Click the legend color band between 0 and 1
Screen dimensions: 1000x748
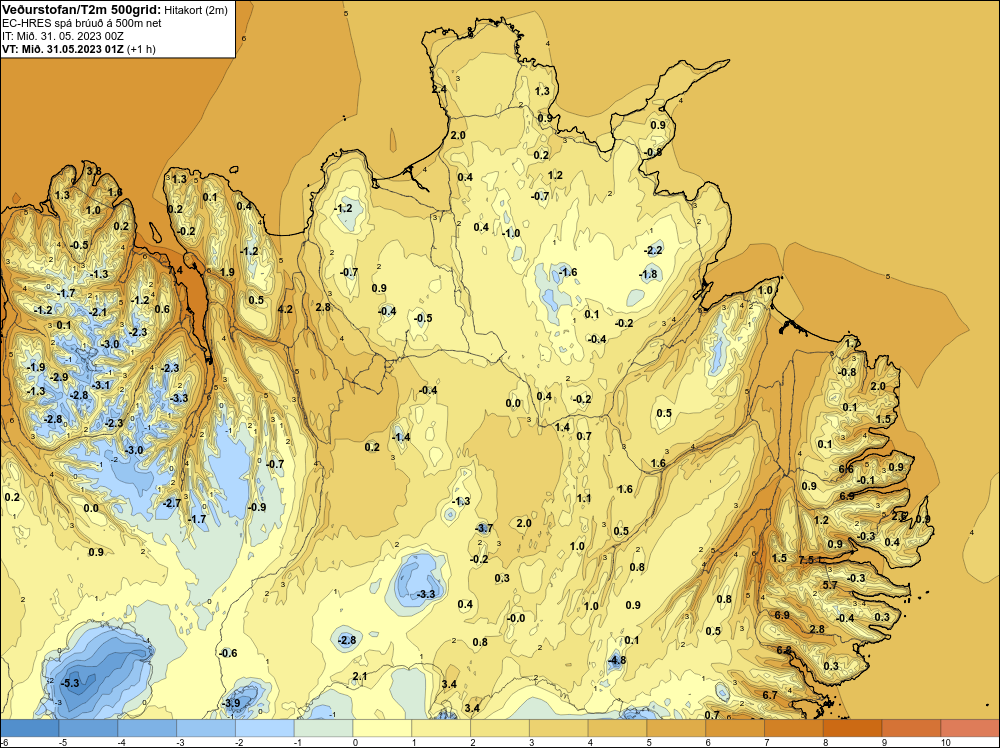[x=382, y=728]
